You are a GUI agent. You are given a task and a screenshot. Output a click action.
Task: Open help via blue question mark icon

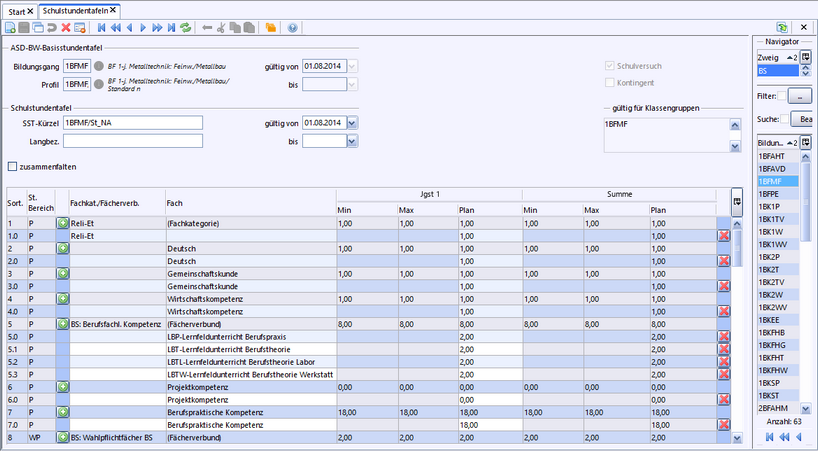tap(293, 28)
